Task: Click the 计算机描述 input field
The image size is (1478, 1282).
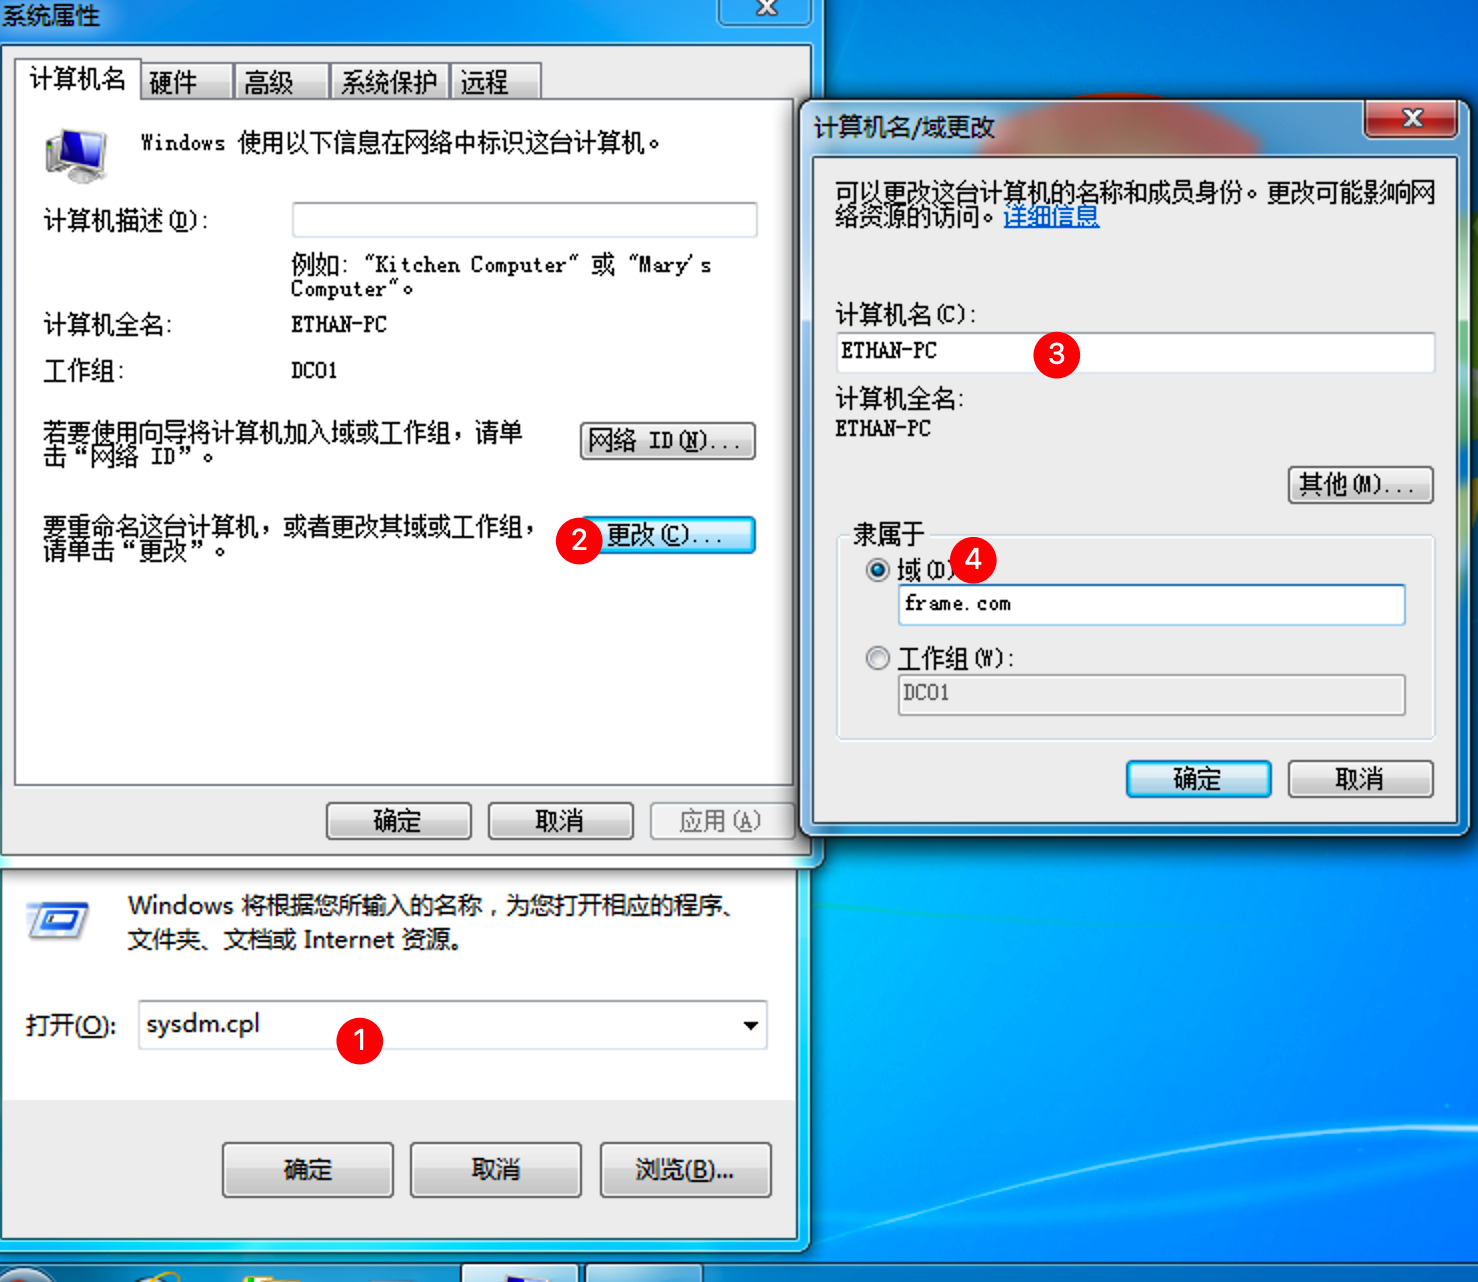Action: pyautogui.click(x=524, y=219)
